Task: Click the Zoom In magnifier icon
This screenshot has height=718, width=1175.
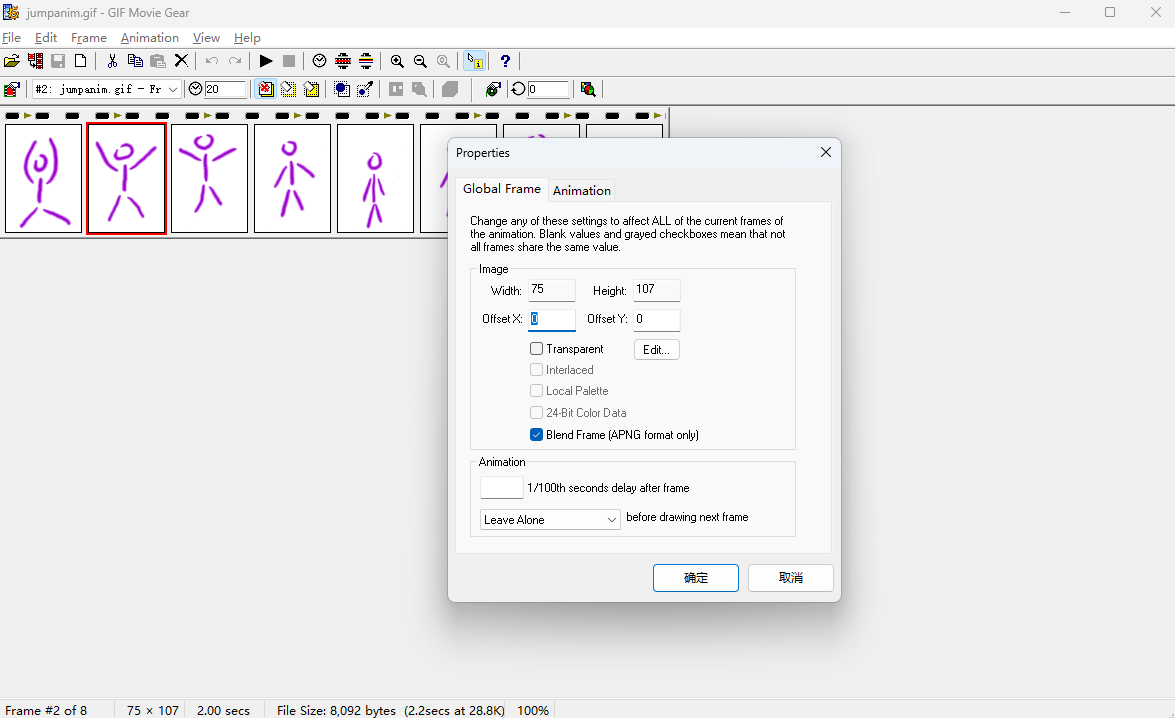Action: pos(397,61)
